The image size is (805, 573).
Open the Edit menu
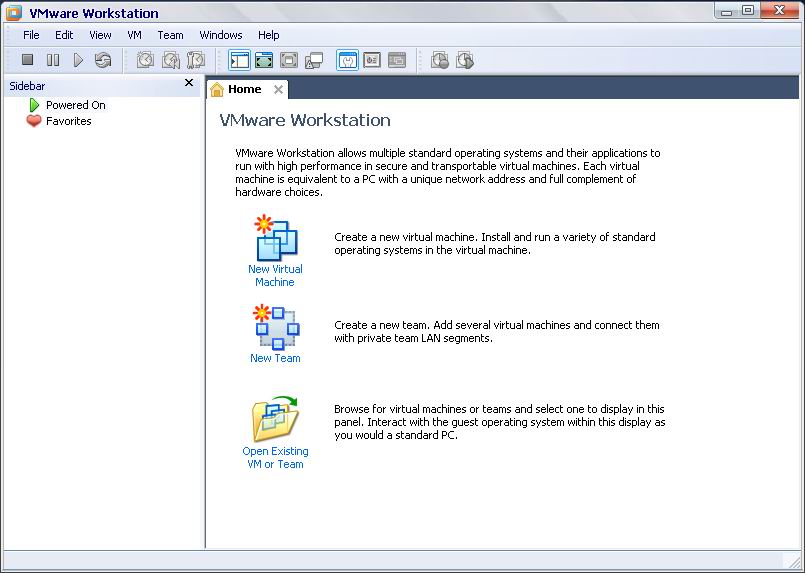click(64, 35)
